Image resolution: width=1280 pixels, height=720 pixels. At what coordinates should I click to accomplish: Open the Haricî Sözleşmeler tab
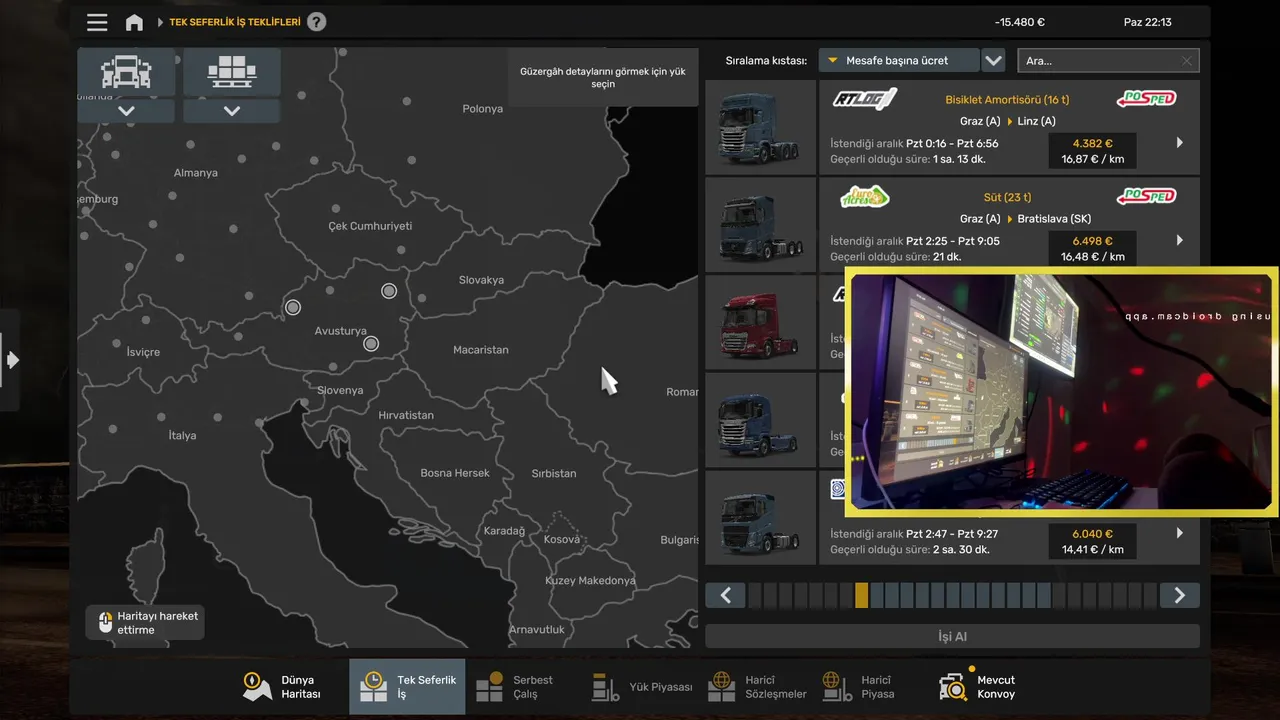point(757,687)
